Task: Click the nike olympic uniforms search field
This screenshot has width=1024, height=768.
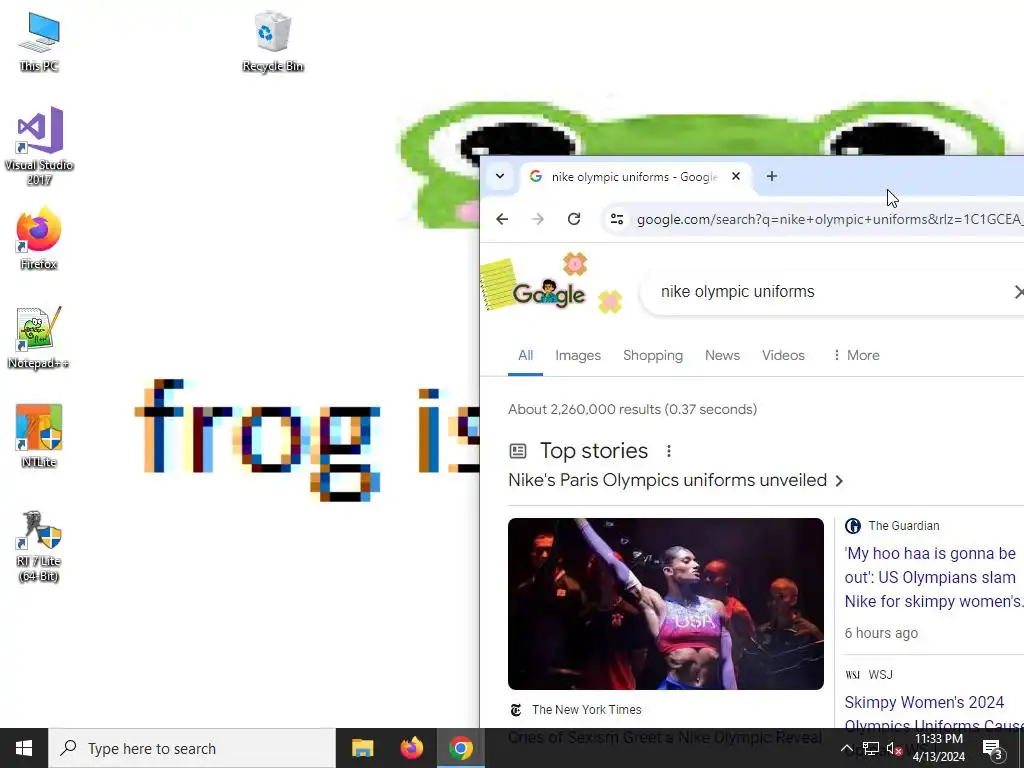Action: (833, 292)
